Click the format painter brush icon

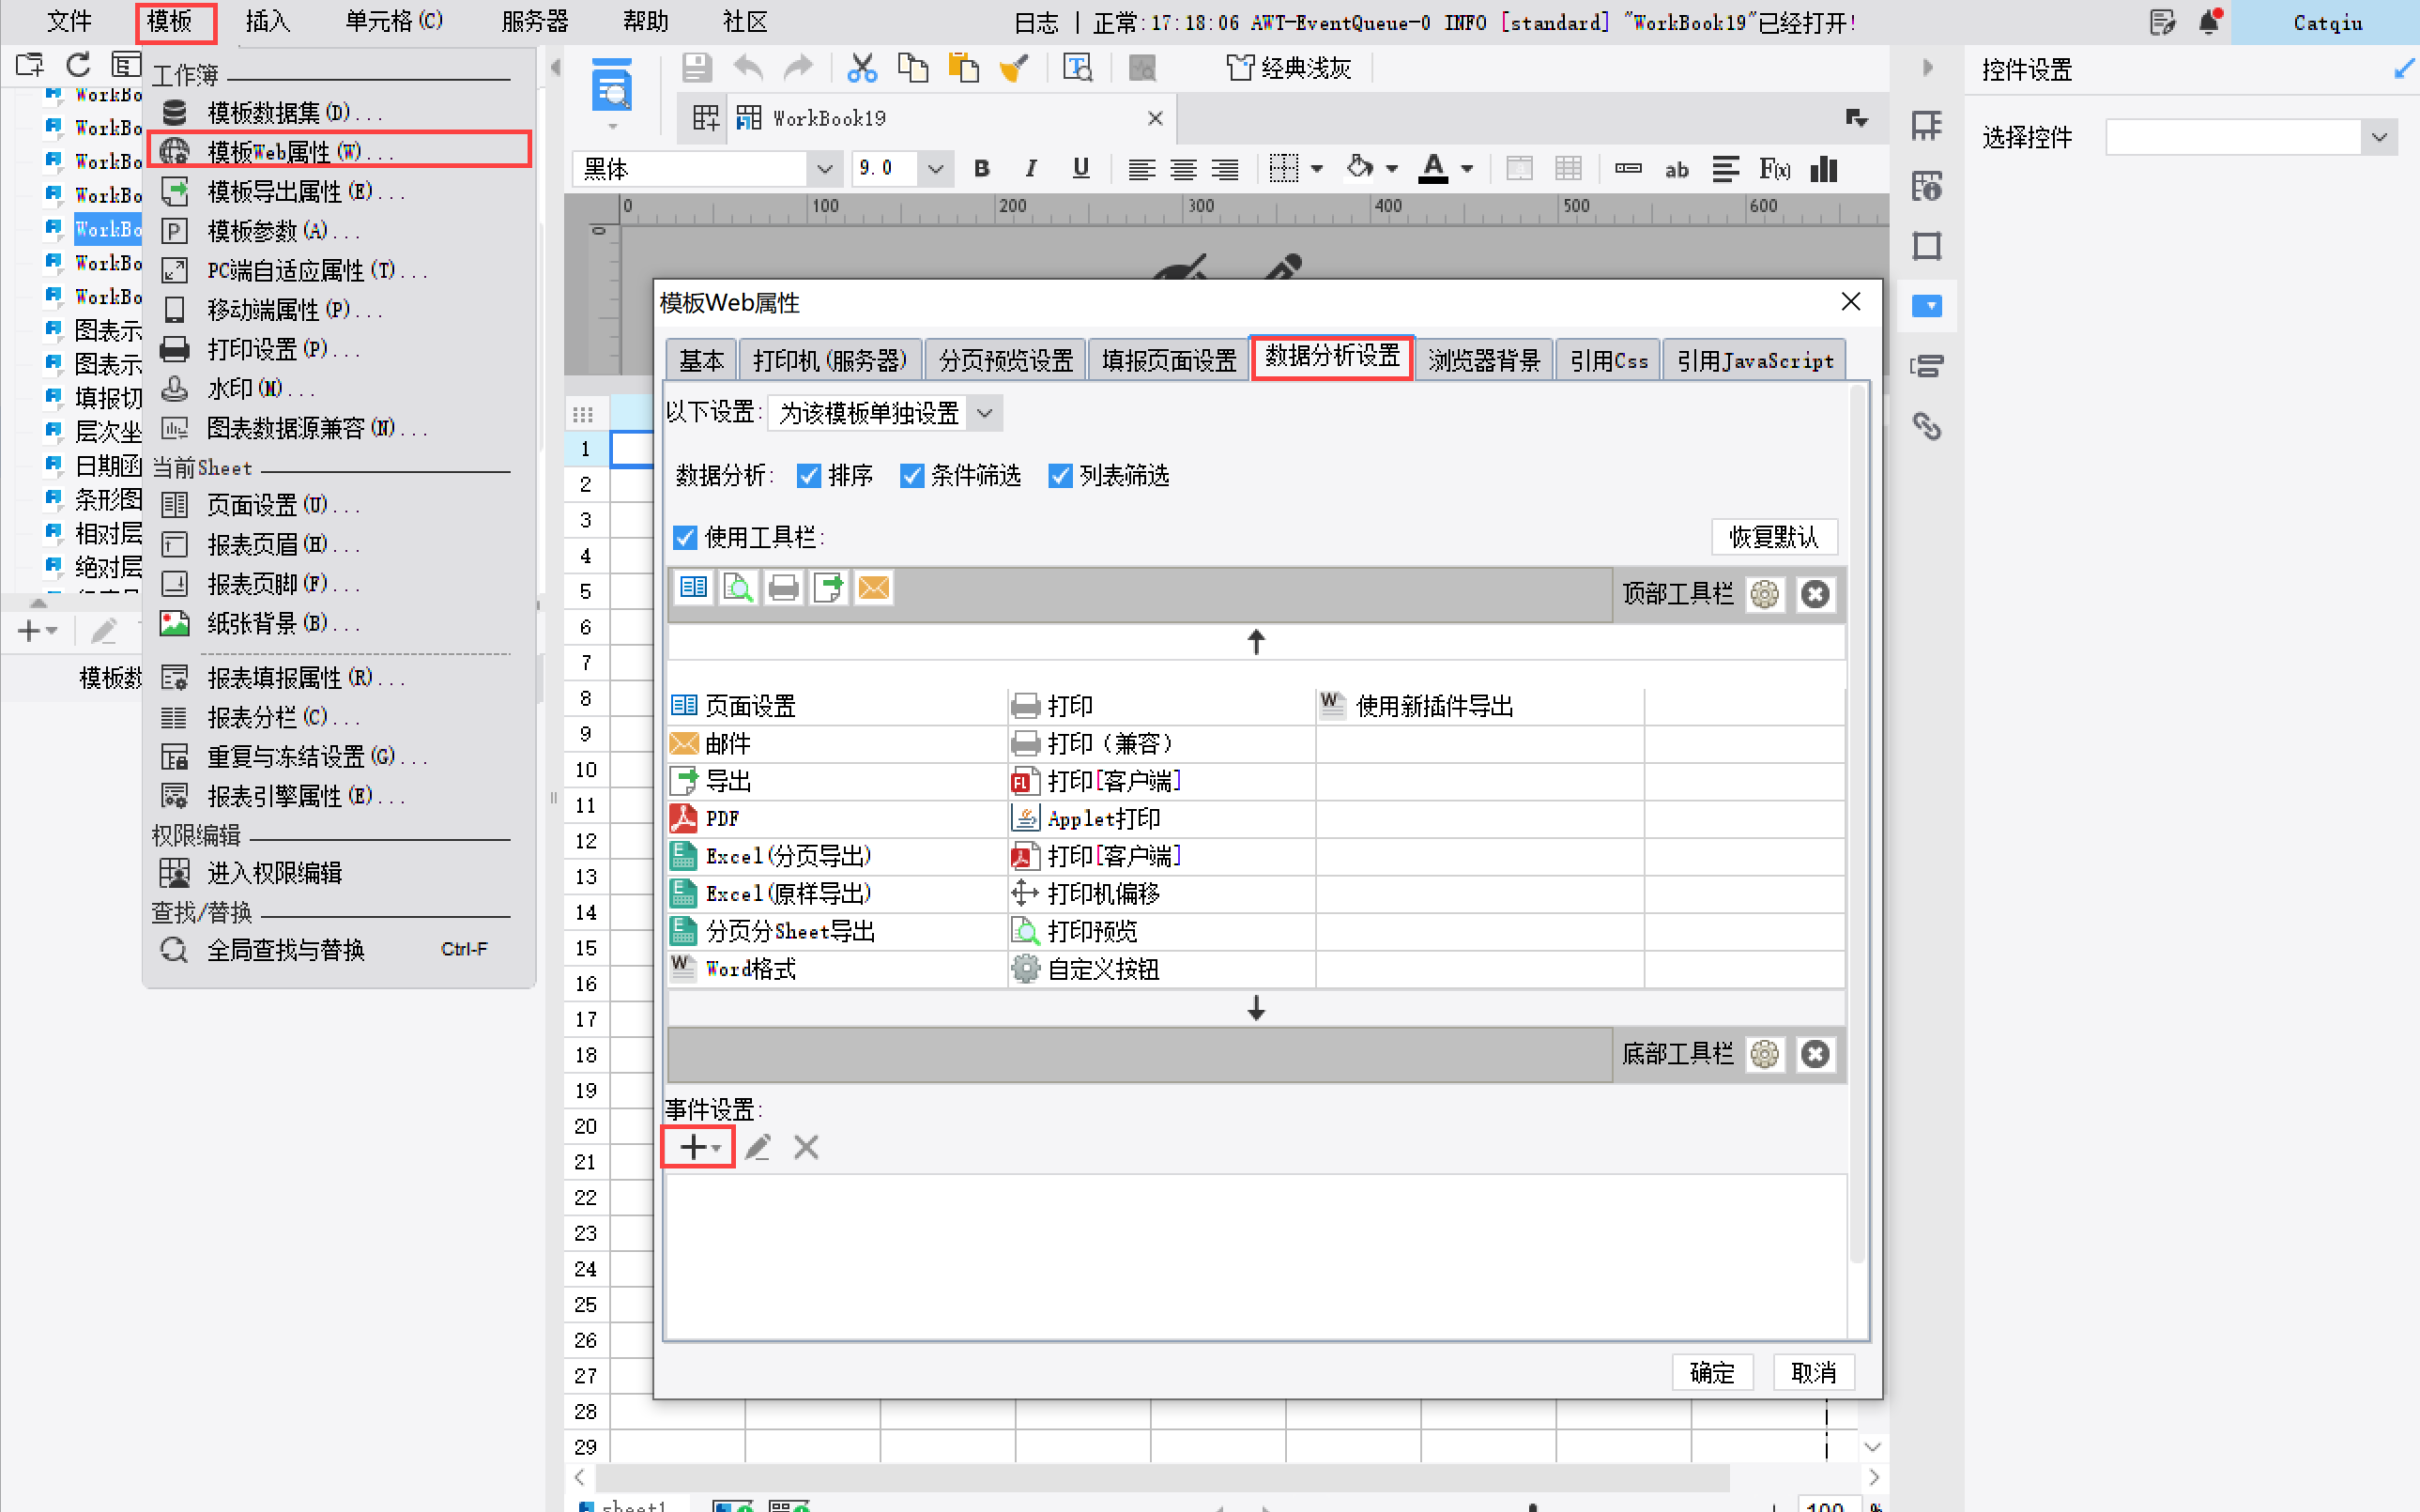click(1013, 68)
